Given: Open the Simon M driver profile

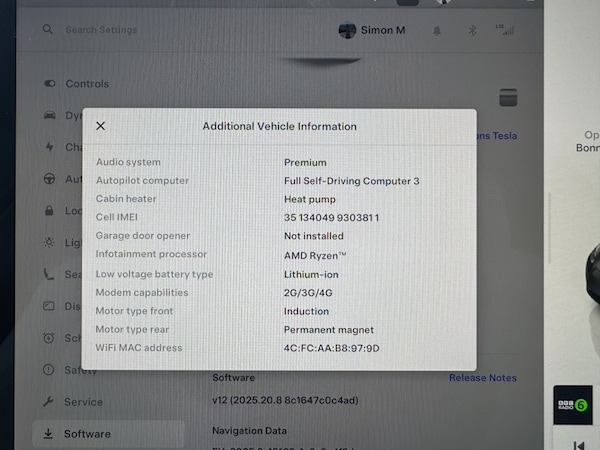Looking at the screenshot, I should [372, 30].
